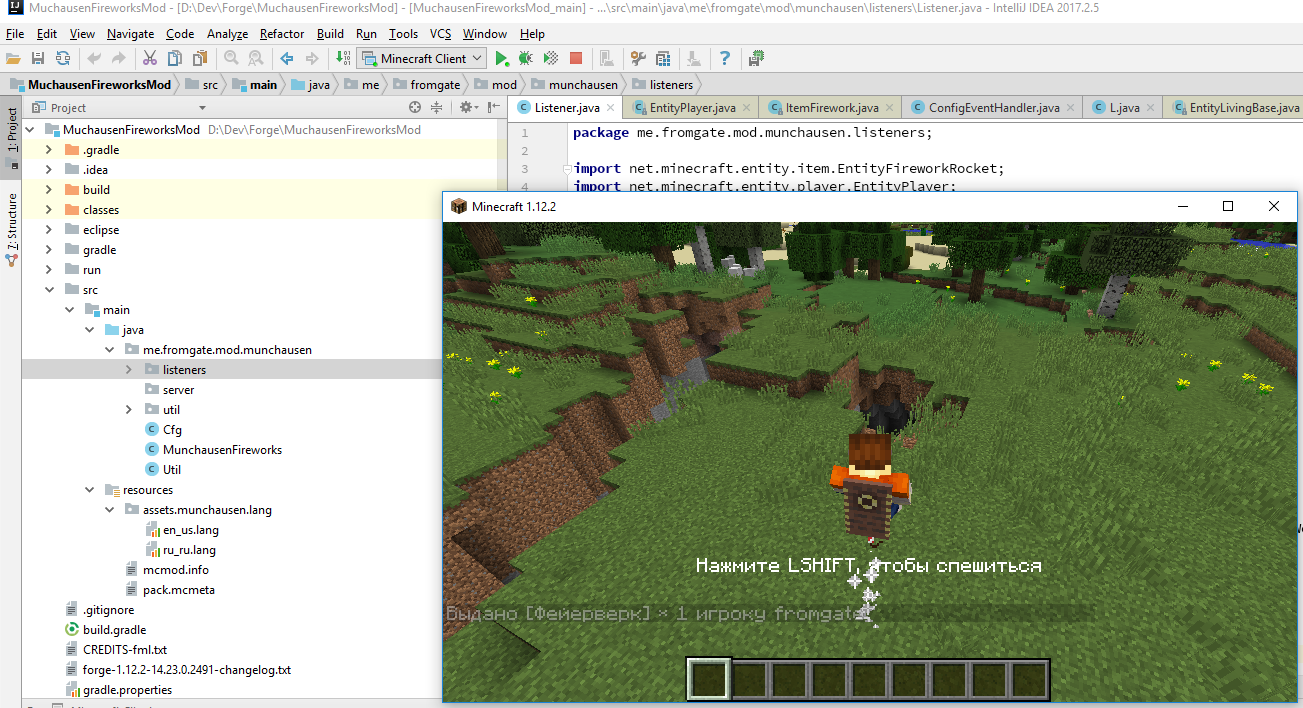Click Scroll from Source target icon
This screenshot has width=1303, height=708.
tap(415, 107)
